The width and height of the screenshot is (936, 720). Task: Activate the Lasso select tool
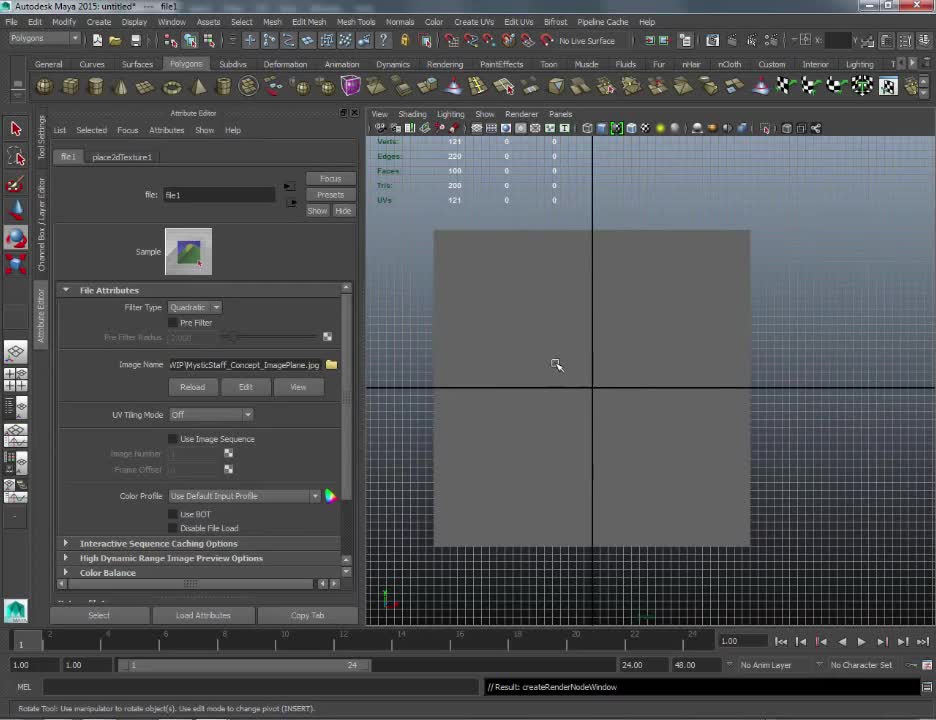15,157
